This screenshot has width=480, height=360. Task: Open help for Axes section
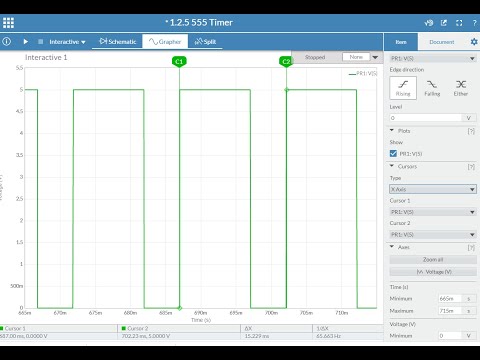click(471, 247)
